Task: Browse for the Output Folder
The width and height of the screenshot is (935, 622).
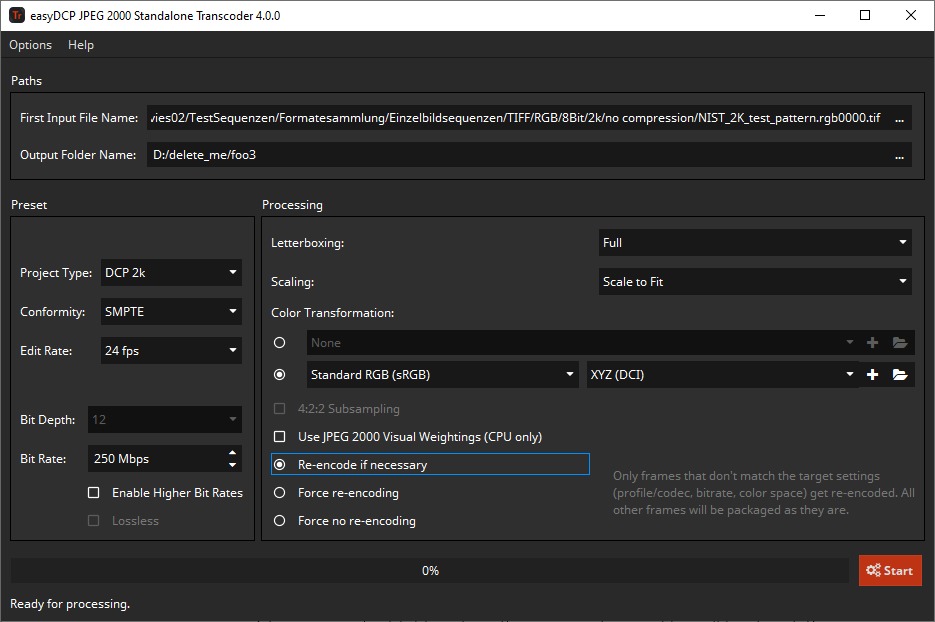Action: click(x=899, y=155)
